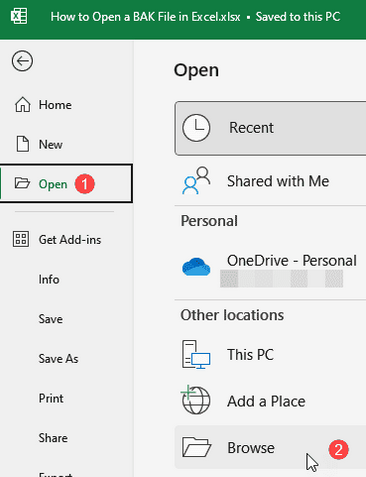The width and height of the screenshot is (366, 477).
Task: Choose Add a Place
Action: click(x=270, y=401)
